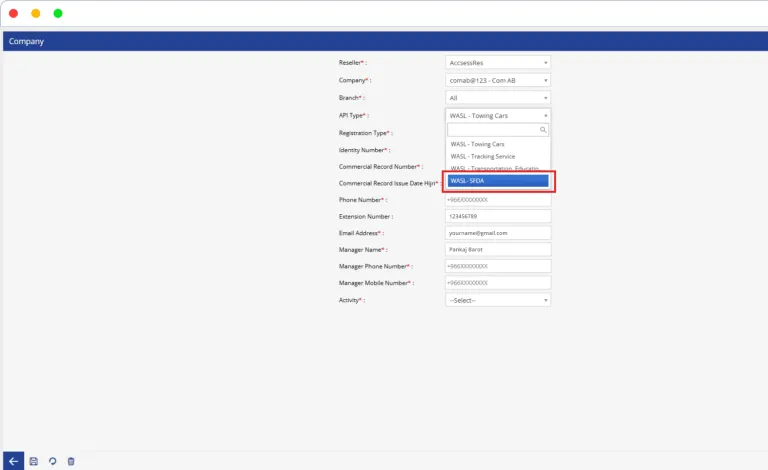The height and width of the screenshot is (470, 768).
Task: Click the green macOS maximize button
Action: 58,13
